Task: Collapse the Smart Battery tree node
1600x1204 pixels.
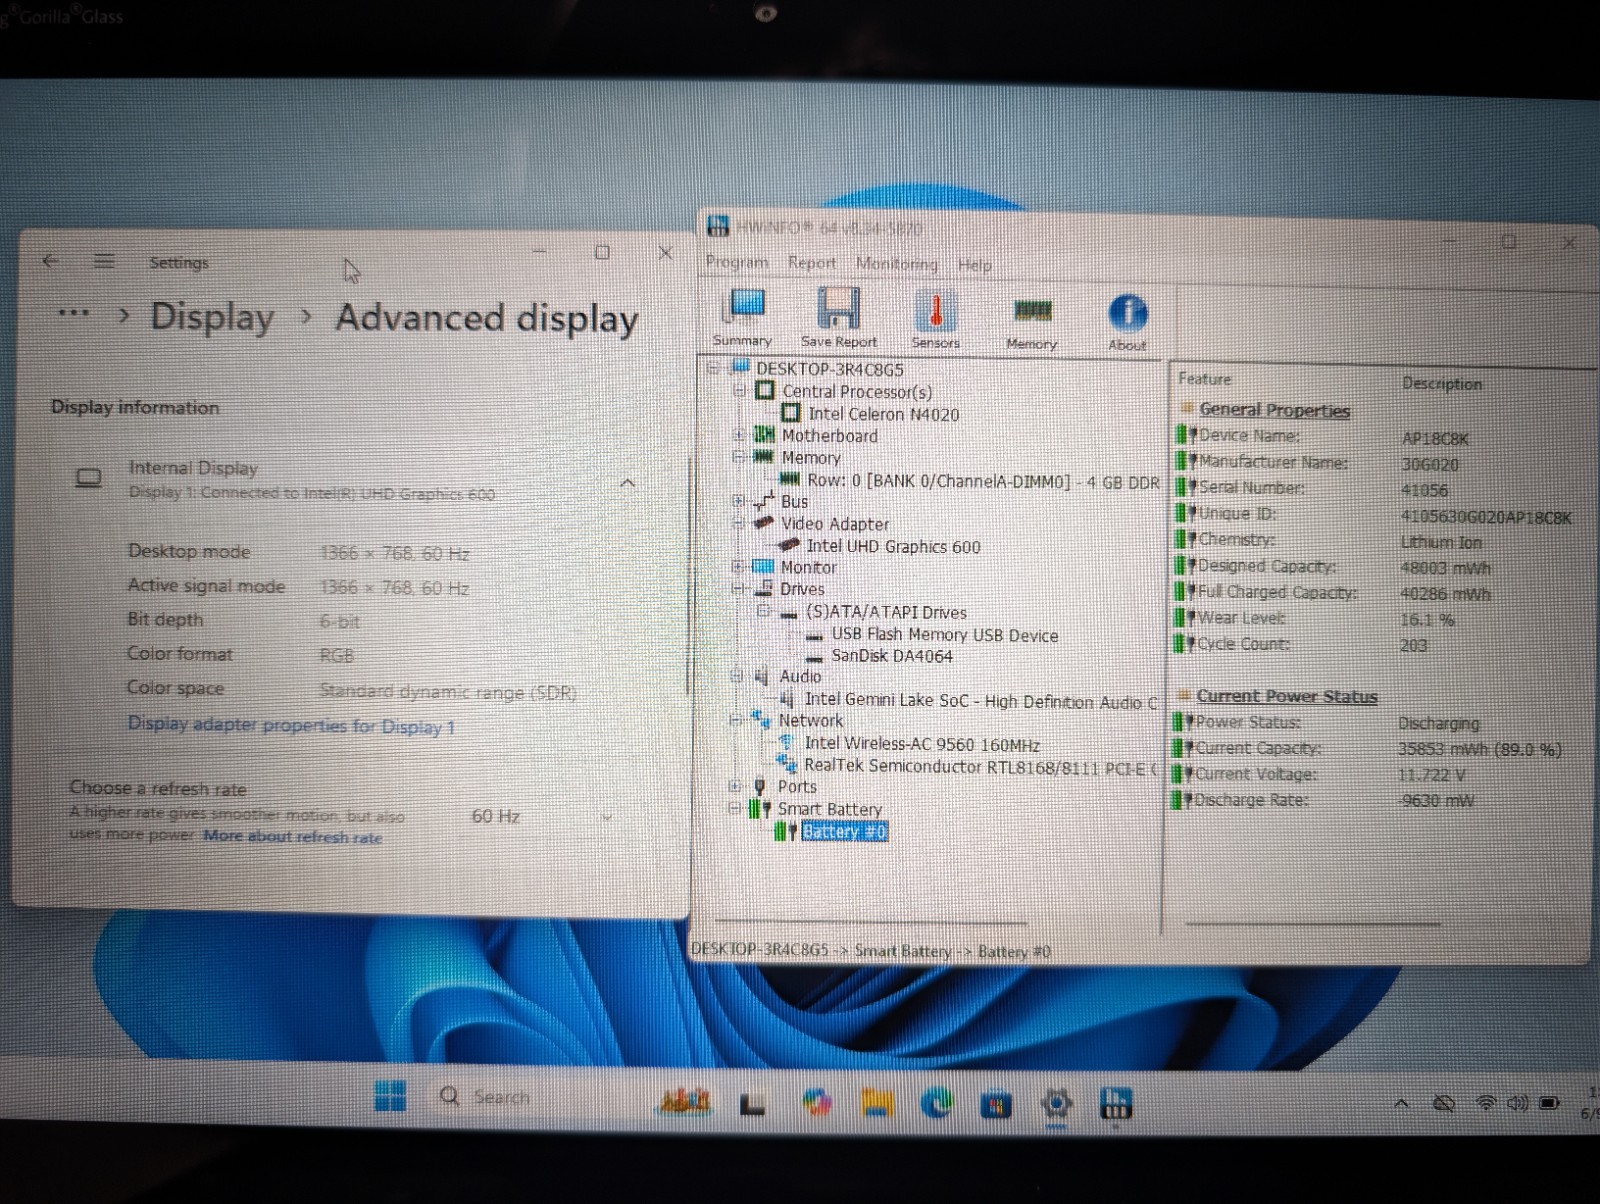Action: tap(736, 808)
